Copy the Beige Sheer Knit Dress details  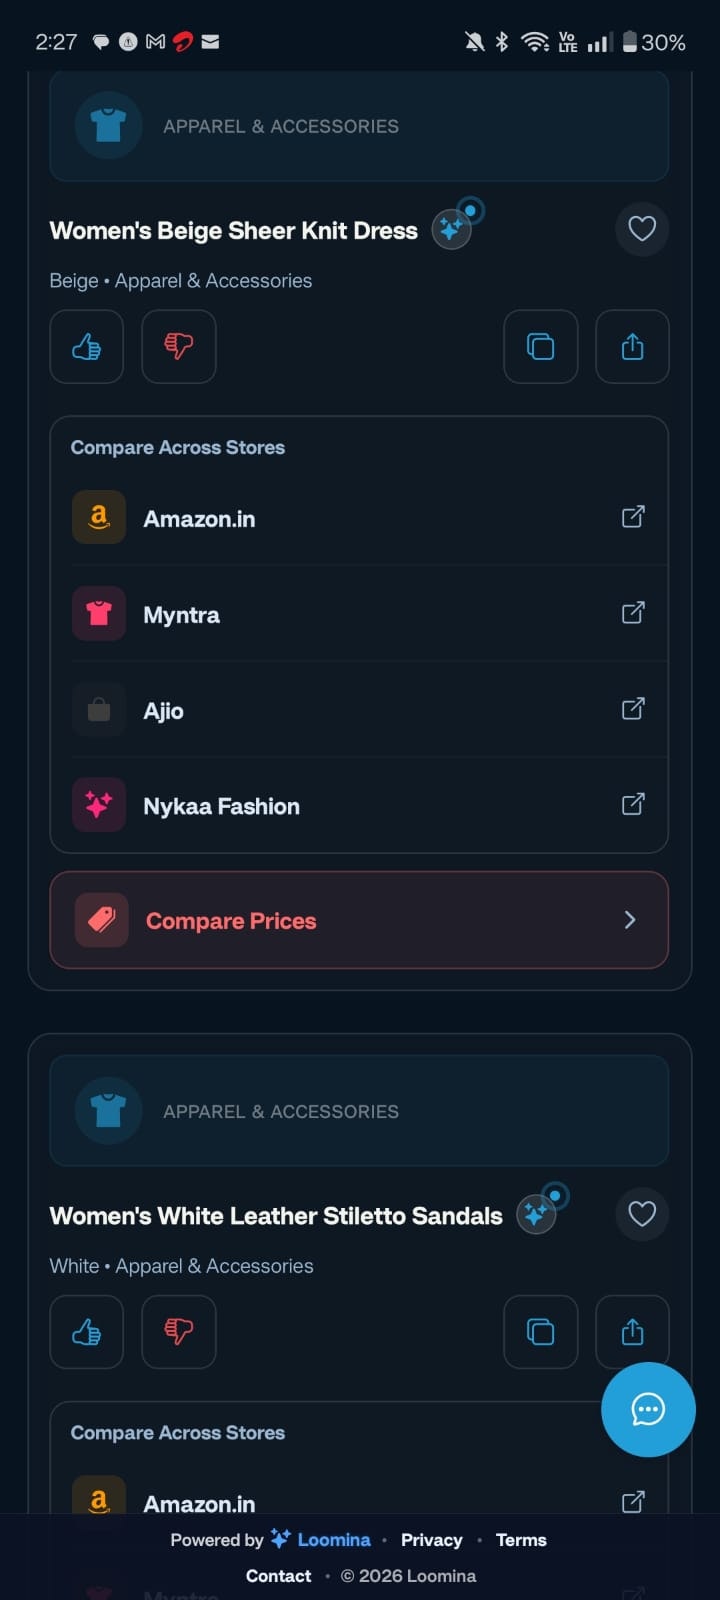(540, 347)
